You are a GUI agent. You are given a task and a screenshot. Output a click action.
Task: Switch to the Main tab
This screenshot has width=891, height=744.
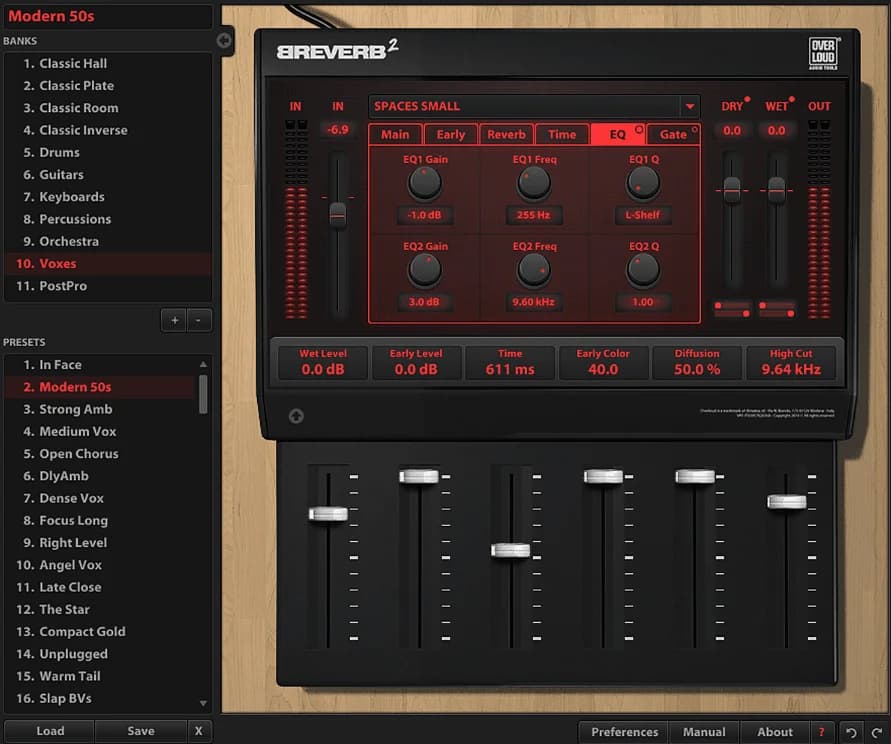click(395, 133)
